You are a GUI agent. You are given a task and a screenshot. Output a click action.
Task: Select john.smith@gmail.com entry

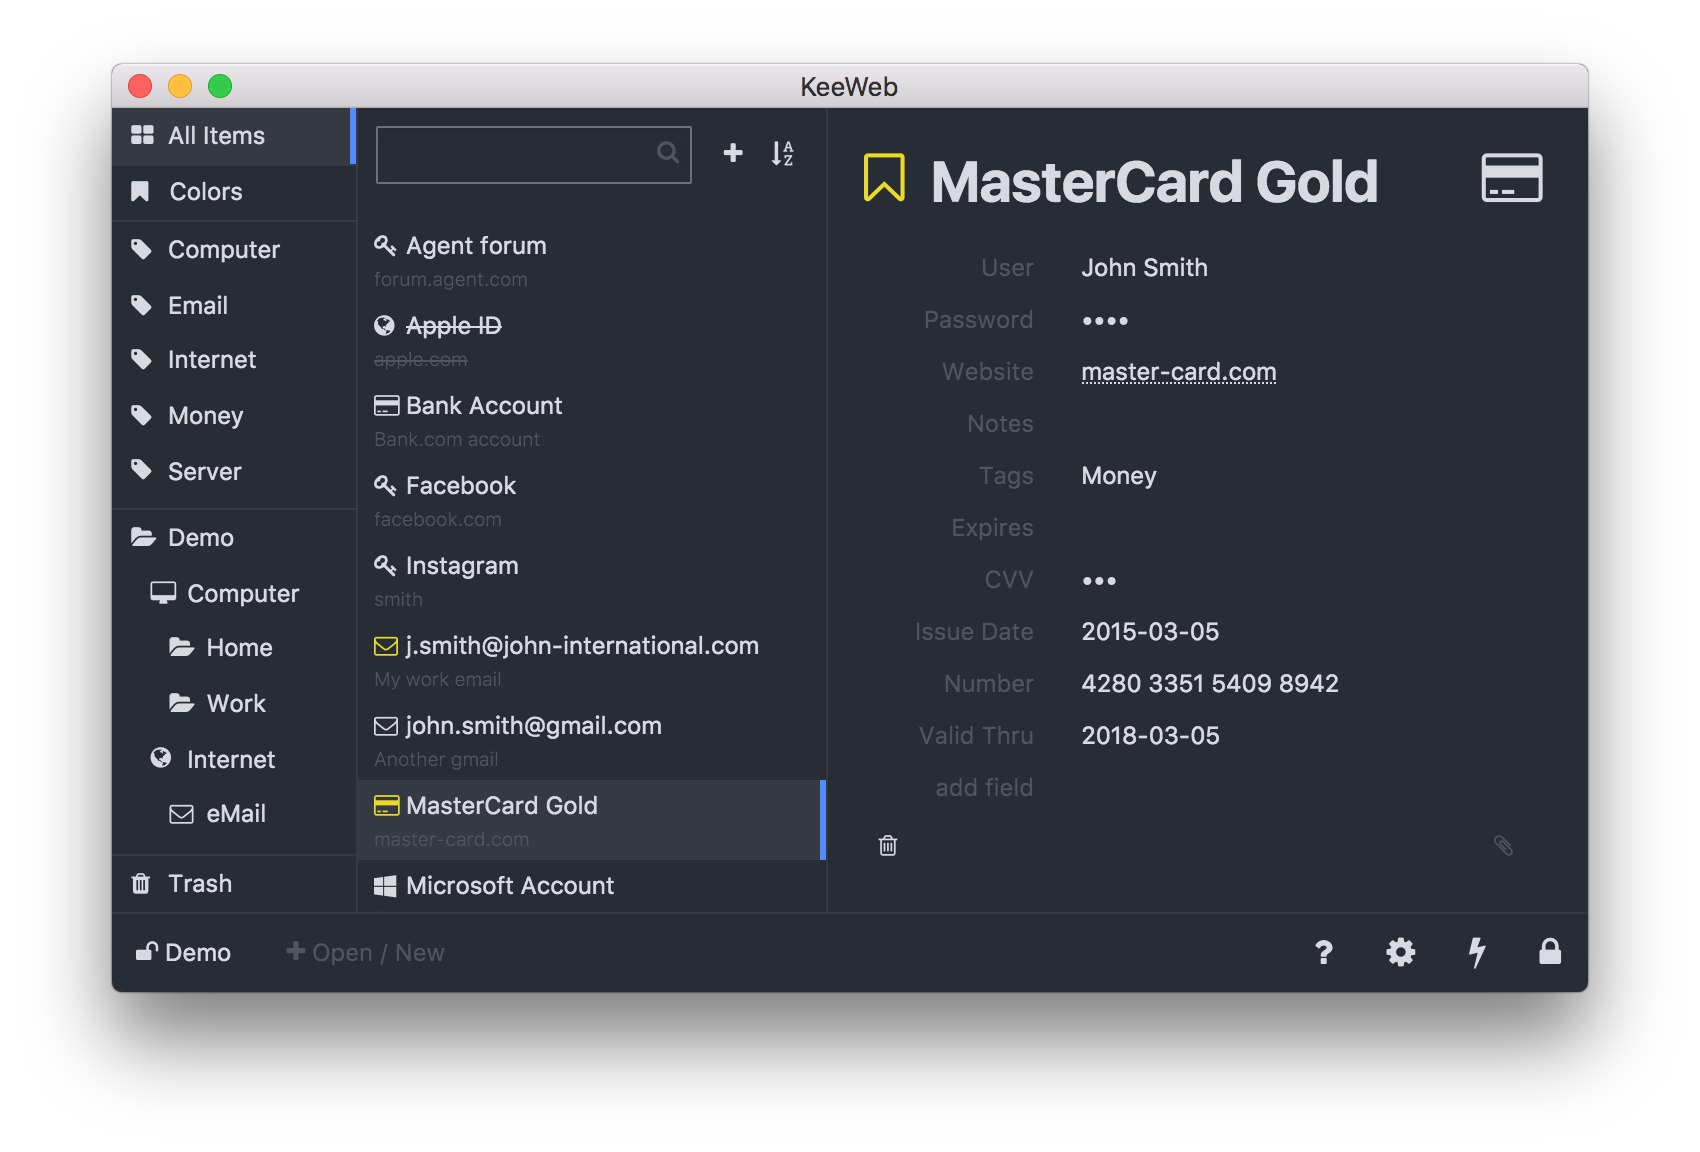[591, 740]
